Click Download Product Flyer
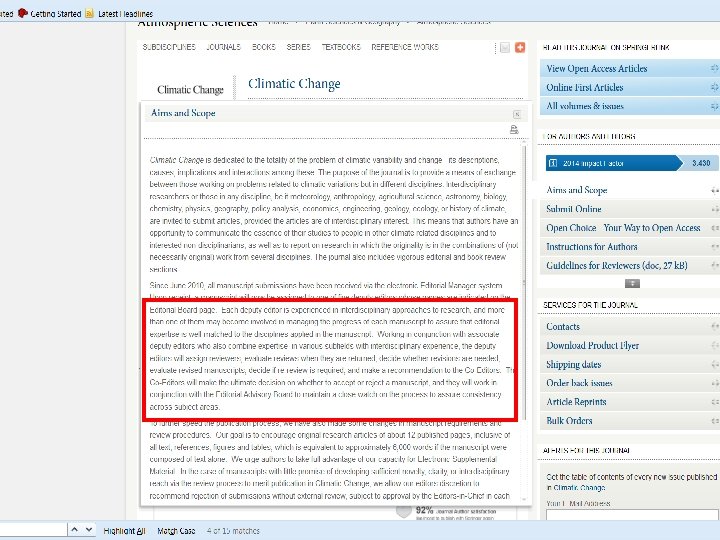The width and height of the screenshot is (720, 540). click(x=592, y=345)
